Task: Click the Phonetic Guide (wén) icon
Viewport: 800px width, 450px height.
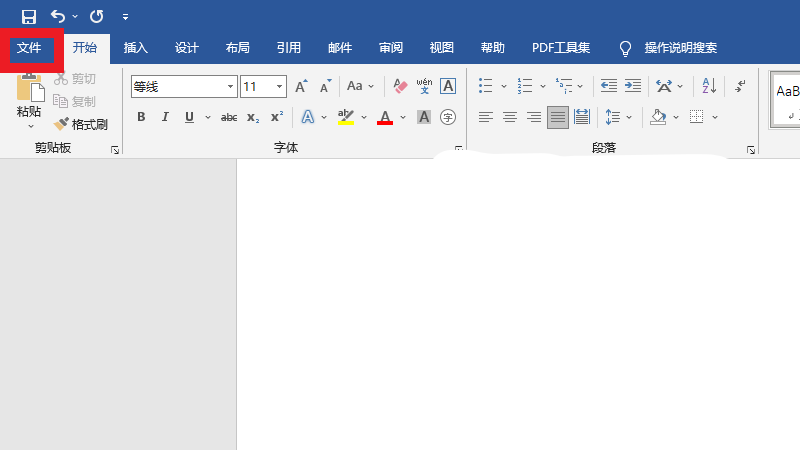Action: [424, 86]
